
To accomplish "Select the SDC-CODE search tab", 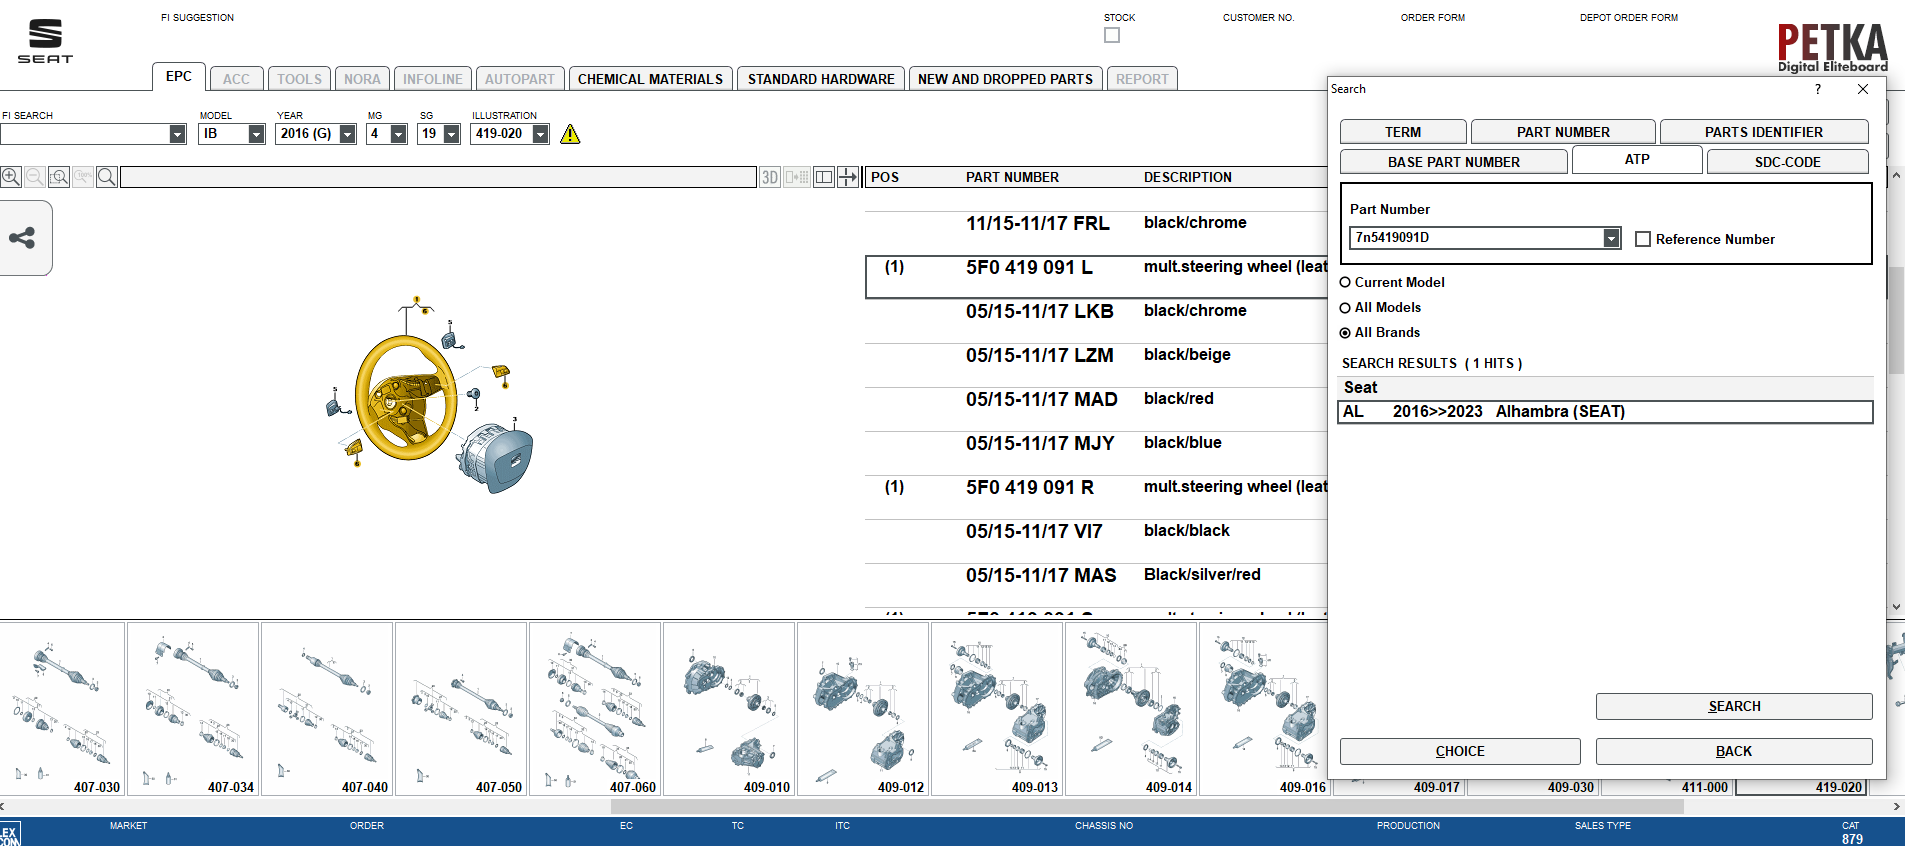I will coord(1788,162).
